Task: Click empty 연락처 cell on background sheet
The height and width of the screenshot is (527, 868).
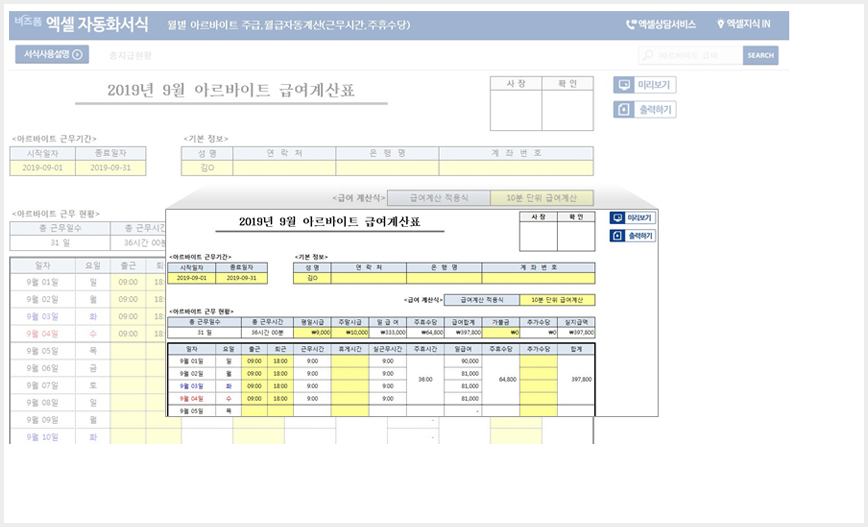Action: click(x=284, y=168)
